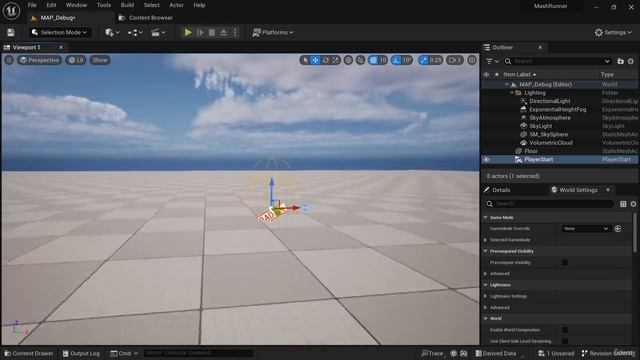Enable World Composition checkbox
The image size is (640, 360).
pyautogui.click(x=564, y=330)
